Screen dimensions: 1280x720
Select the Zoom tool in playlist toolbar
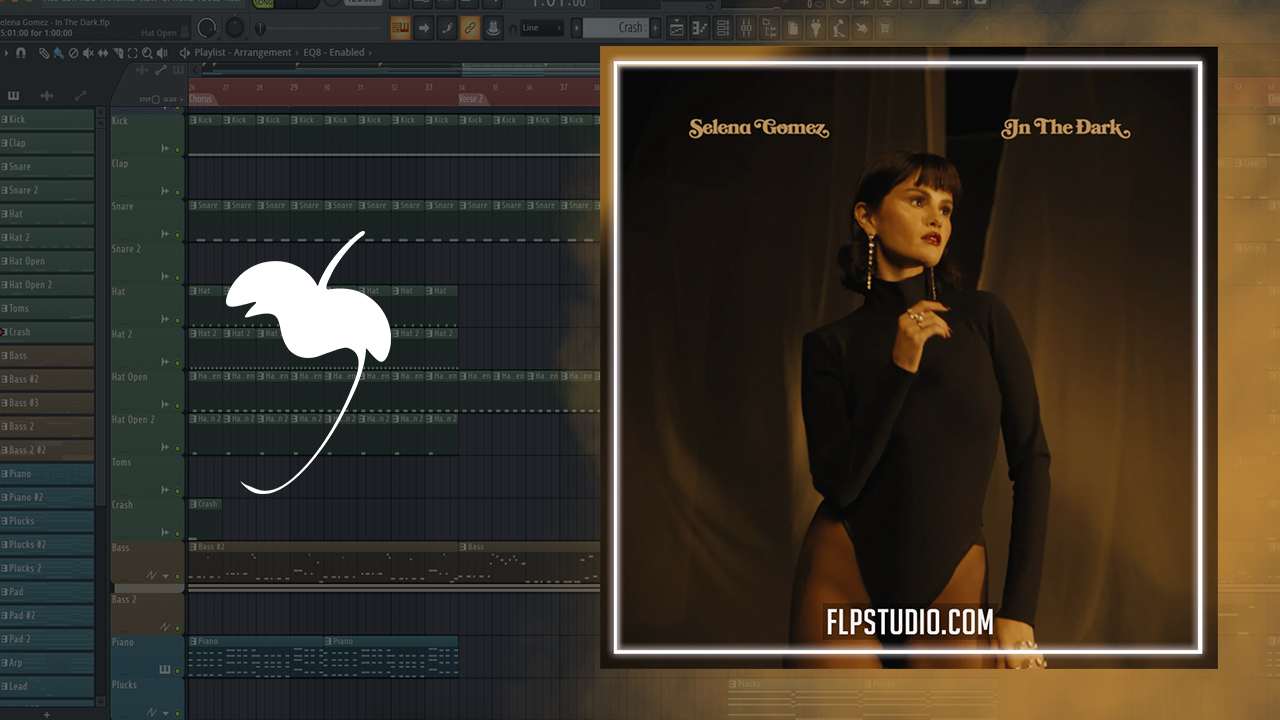pos(147,52)
